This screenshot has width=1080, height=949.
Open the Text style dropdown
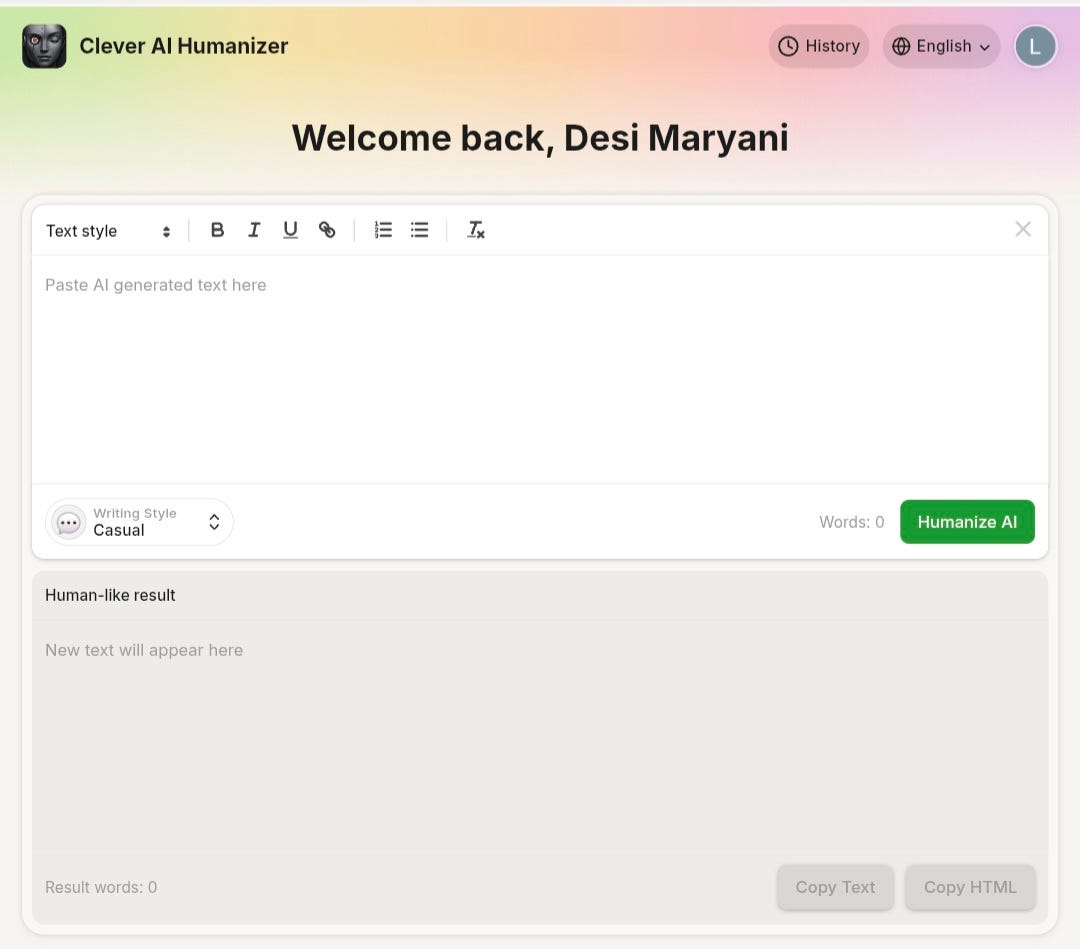(x=108, y=231)
